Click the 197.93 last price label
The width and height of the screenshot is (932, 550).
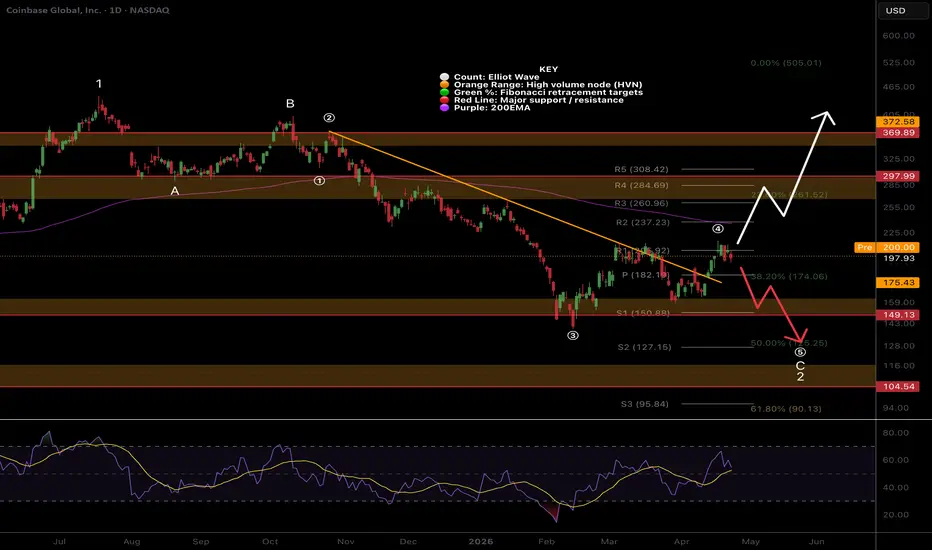tap(899, 258)
